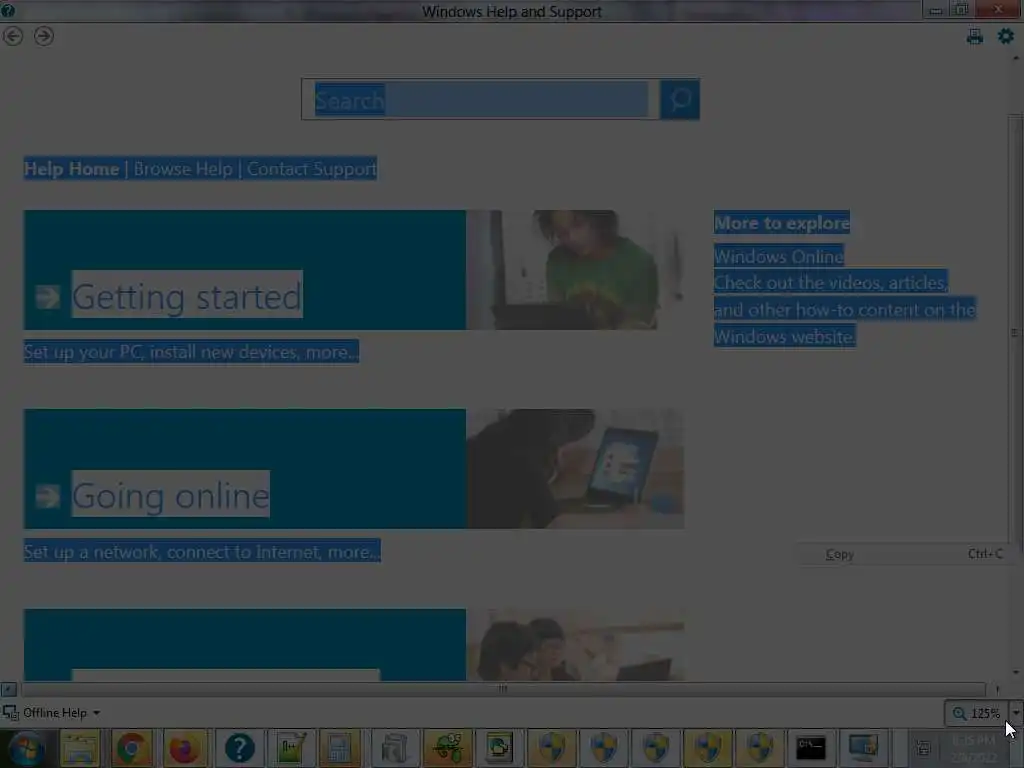Click the horizontal scrollbar thumb
The height and width of the screenshot is (768, 1024).
click(x=503, y=688)
